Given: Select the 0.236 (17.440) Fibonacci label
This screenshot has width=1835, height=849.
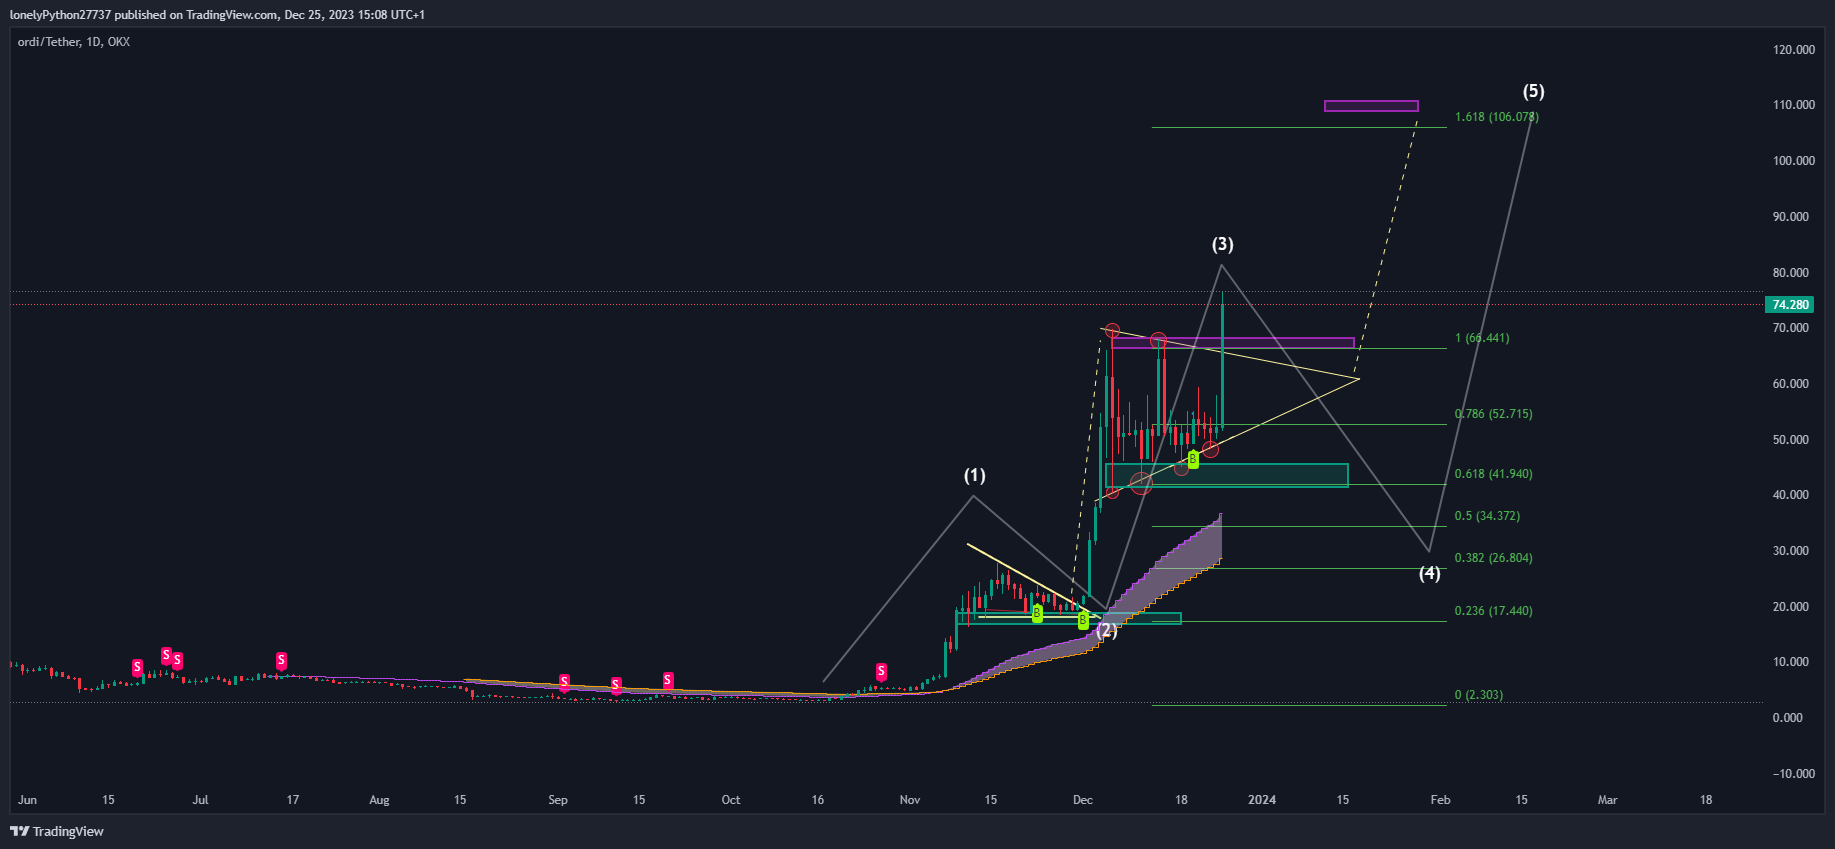Looking at the screenshot, I should (1493, 611).
